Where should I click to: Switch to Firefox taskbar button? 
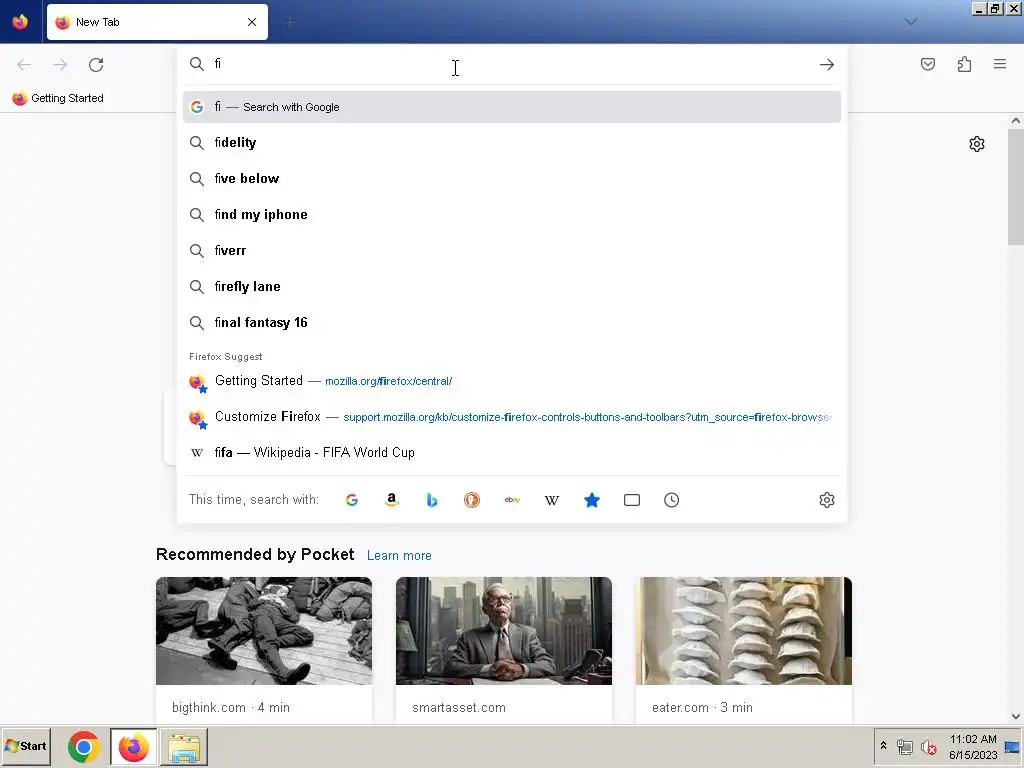134,747
